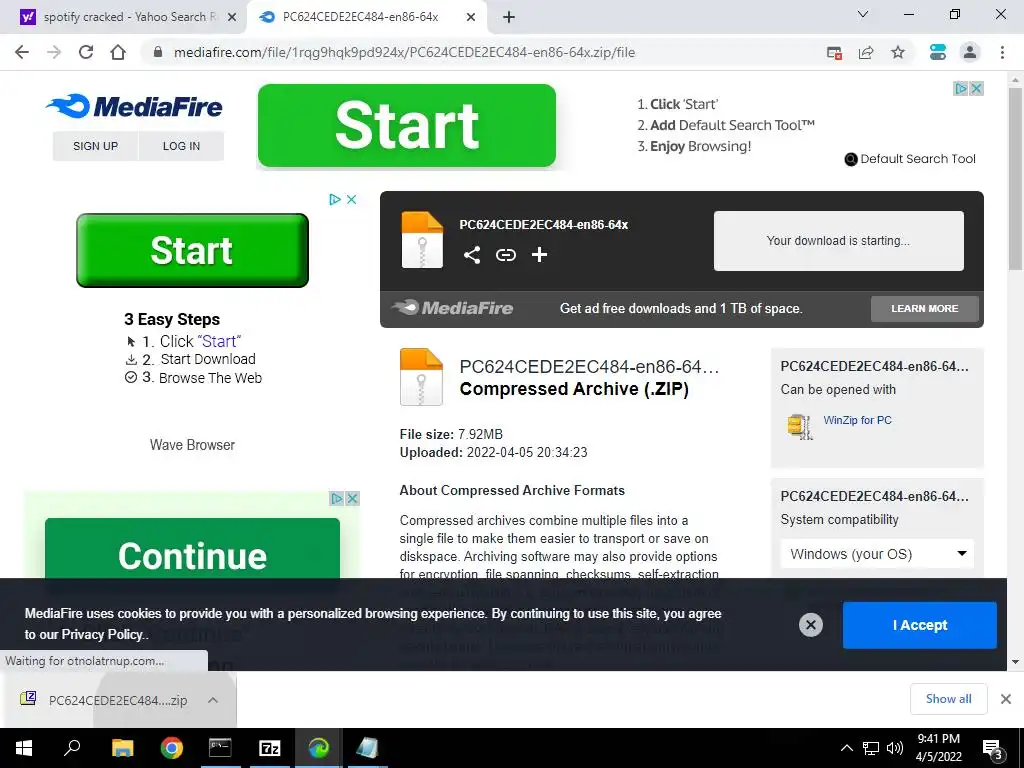Expand download item options chevron
This screenshot has height=768, width=1024.
click(213, 700)
